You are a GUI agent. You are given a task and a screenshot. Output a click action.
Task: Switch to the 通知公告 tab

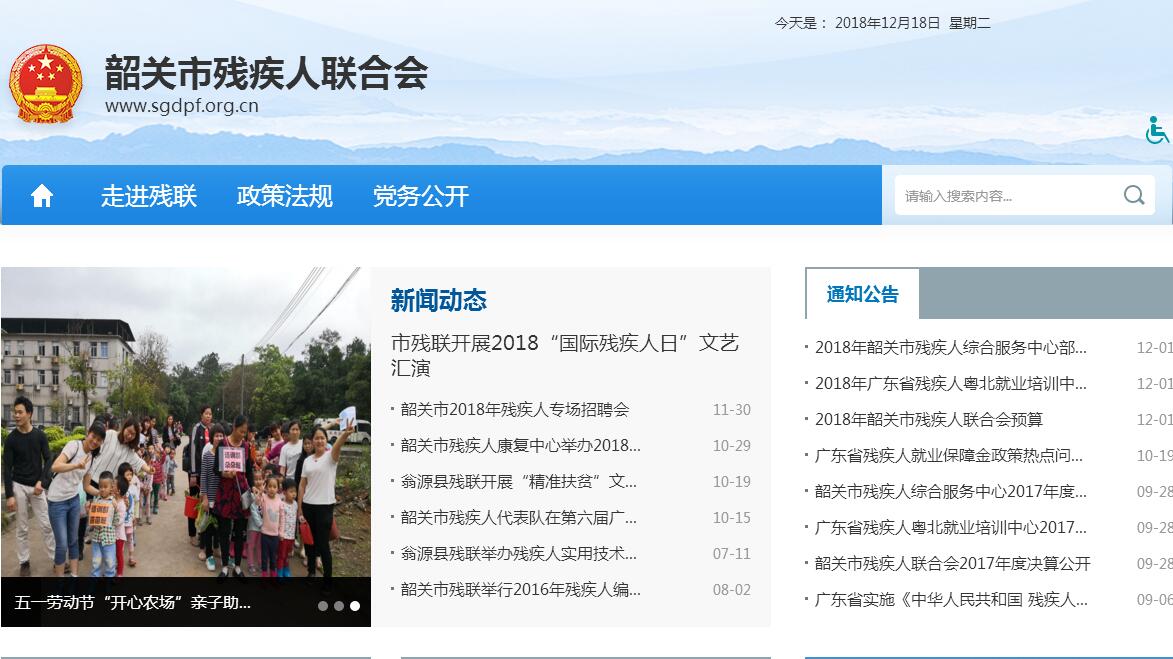pyautogui.click(x=862, y=294)
